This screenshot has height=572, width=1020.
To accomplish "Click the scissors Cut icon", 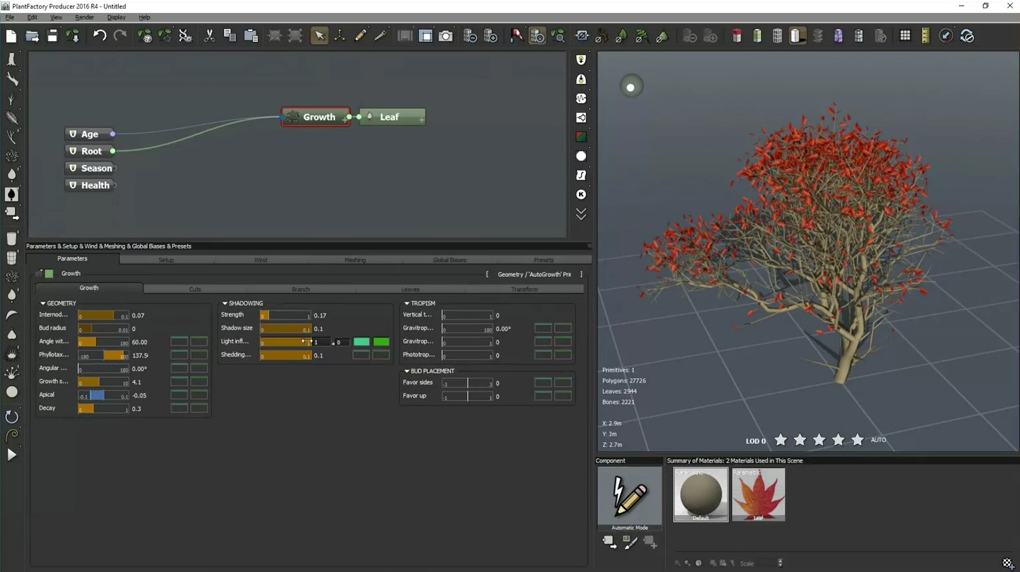I will [209, 36].
